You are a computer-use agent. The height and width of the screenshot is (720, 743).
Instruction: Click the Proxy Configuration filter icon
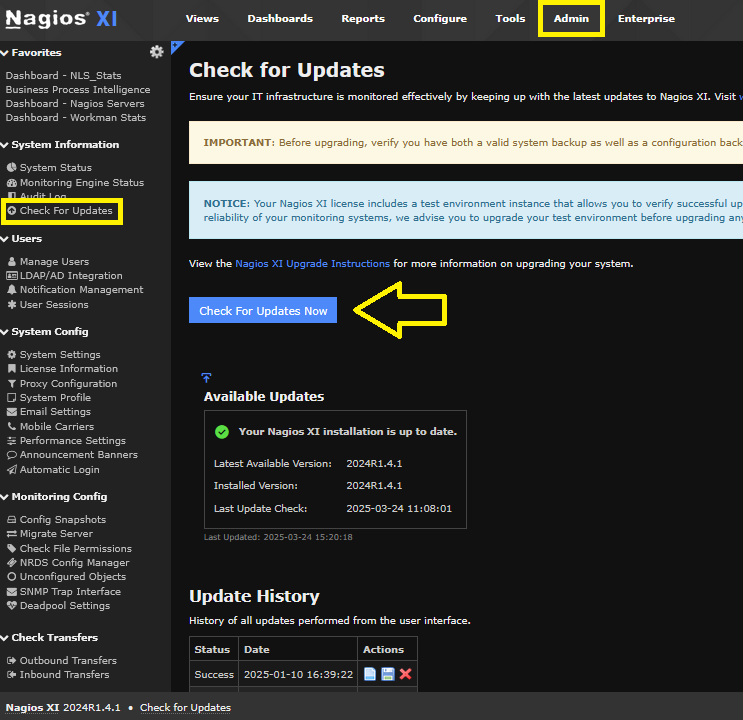[x=12, y=383]
